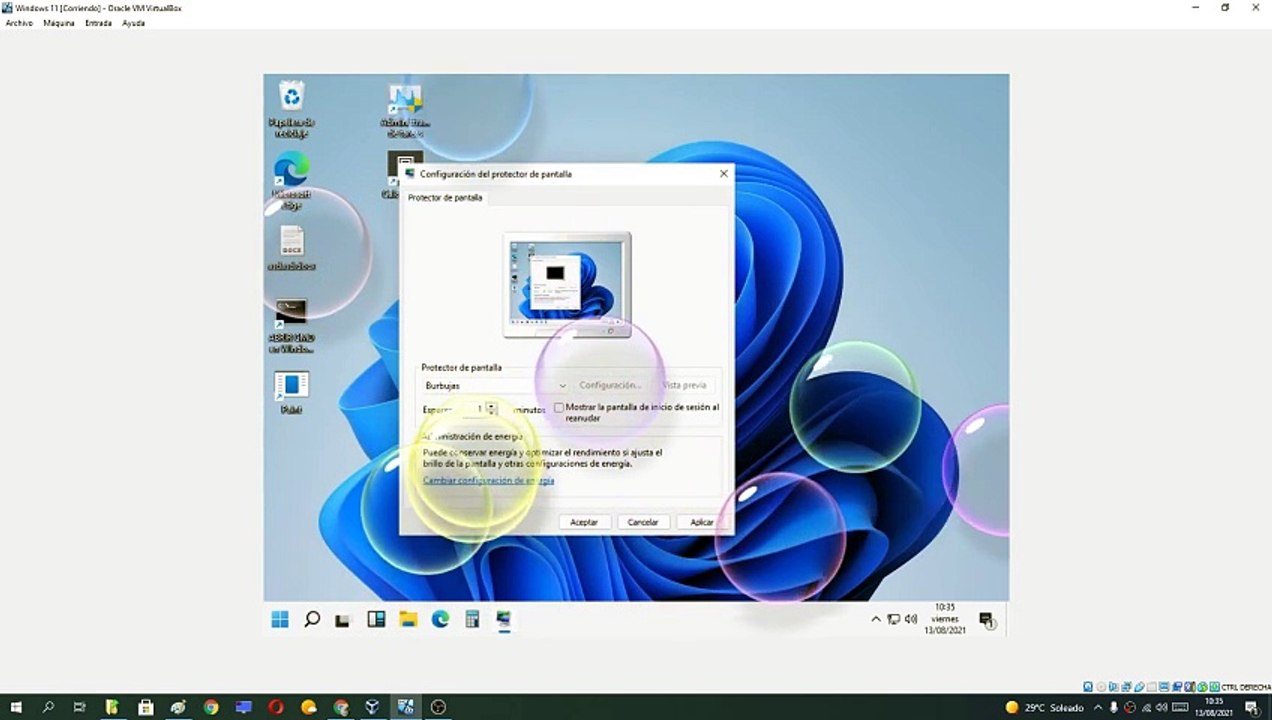Open OBS Studio in host taskbar
The height and width of the screenshot is (720, 1272).
[437, 707]
